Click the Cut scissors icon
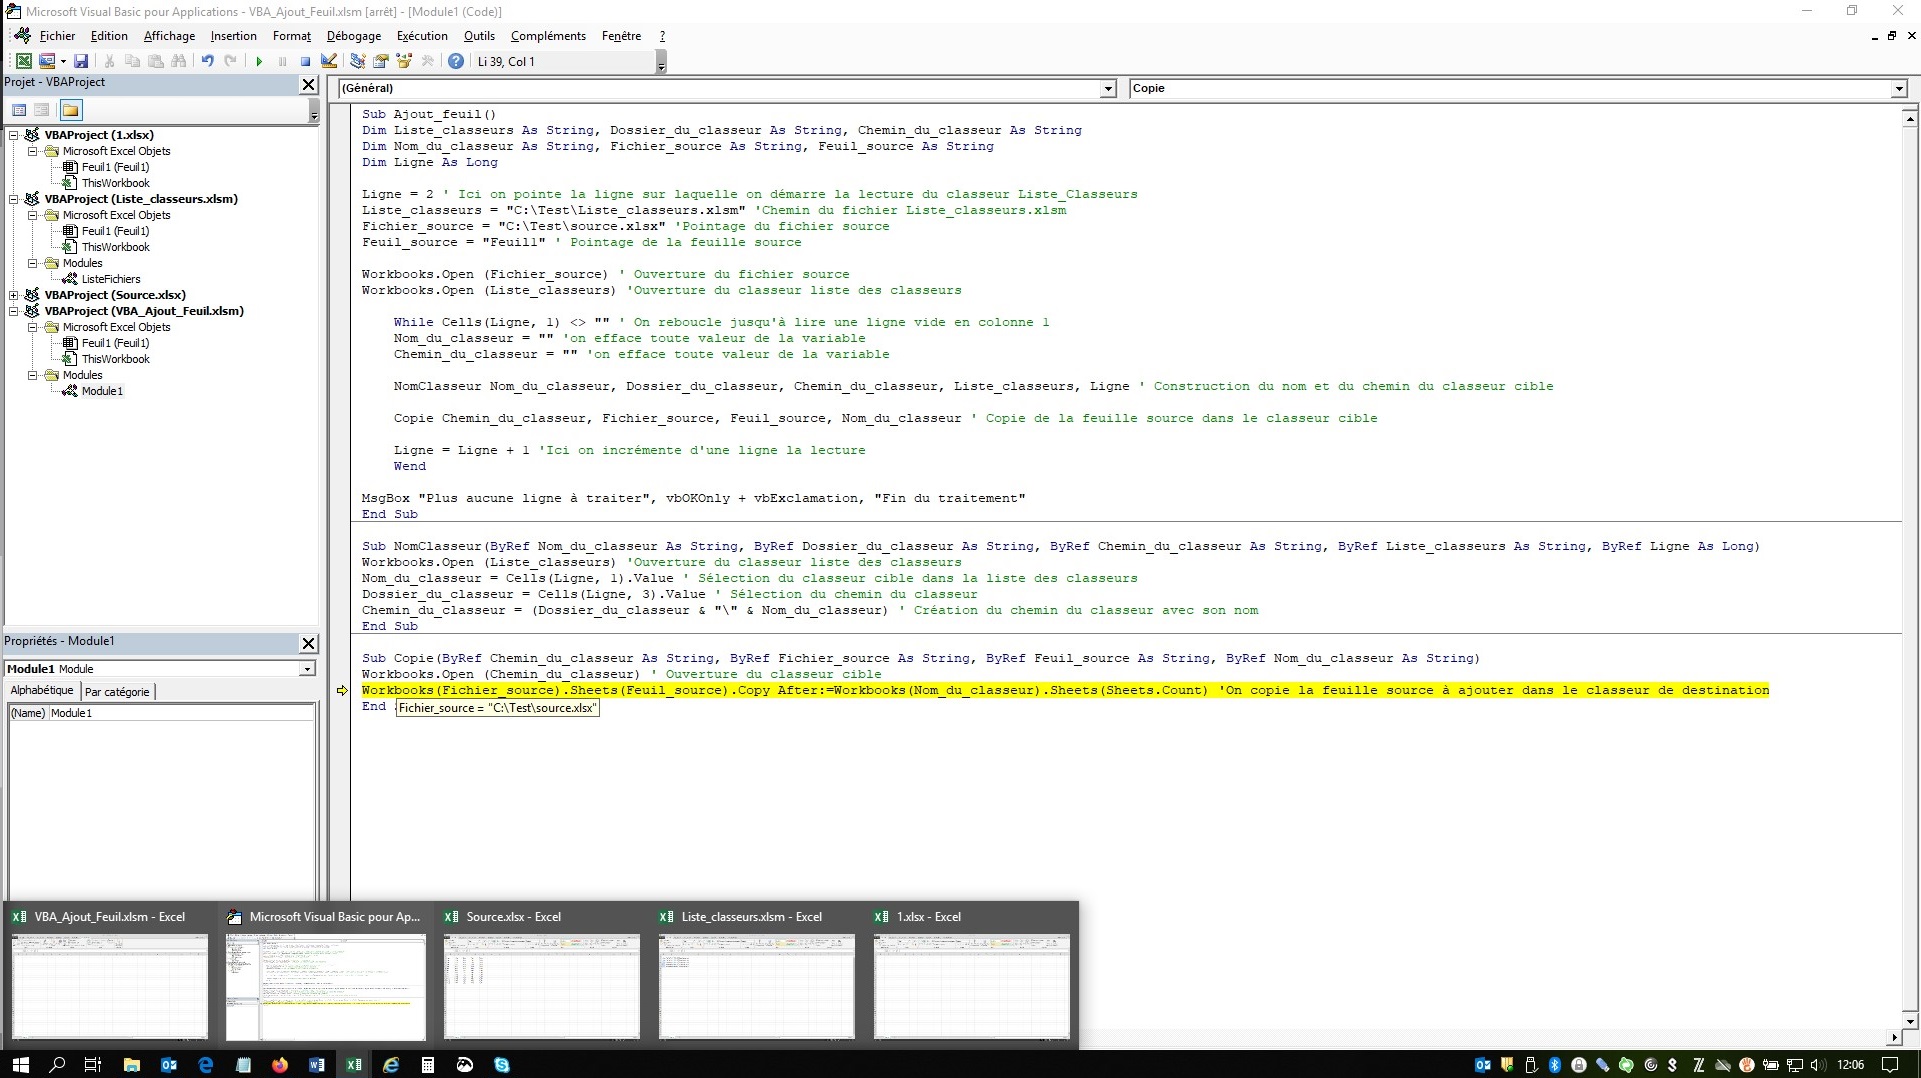The height and width of the screenshot is (1078, 1921). tap(109, 61)
